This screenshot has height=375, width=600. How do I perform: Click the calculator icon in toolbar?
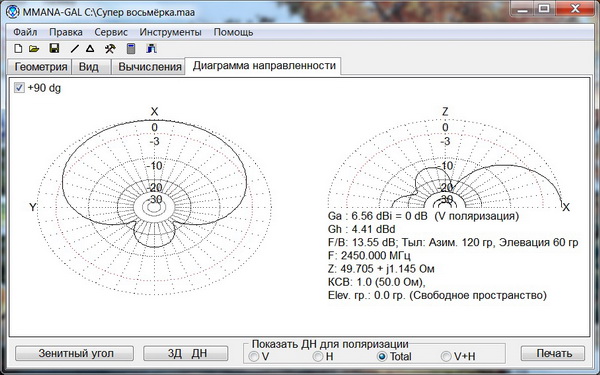tap(131, 49)
